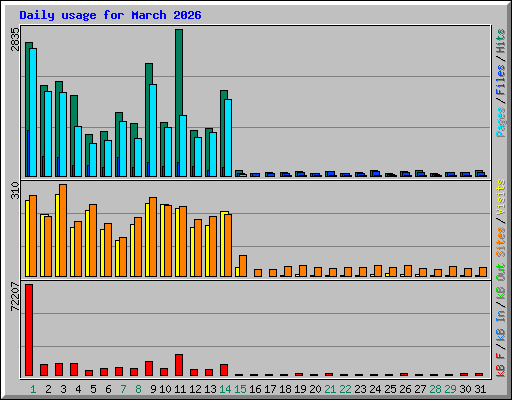Screen dimensions: 512x400
Task: Click day 22 on the x-axis
Action: [345, 389]
